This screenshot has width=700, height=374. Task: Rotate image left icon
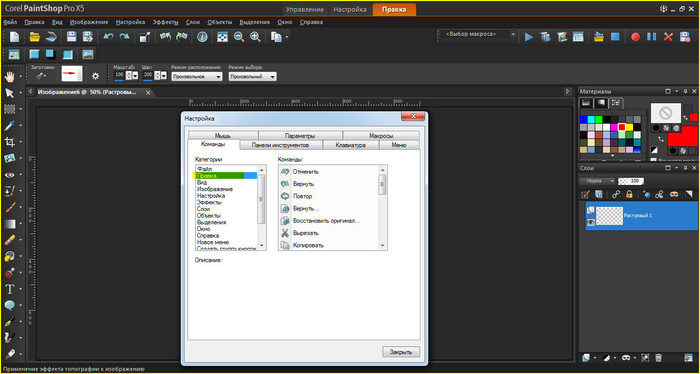click(165, 37)
